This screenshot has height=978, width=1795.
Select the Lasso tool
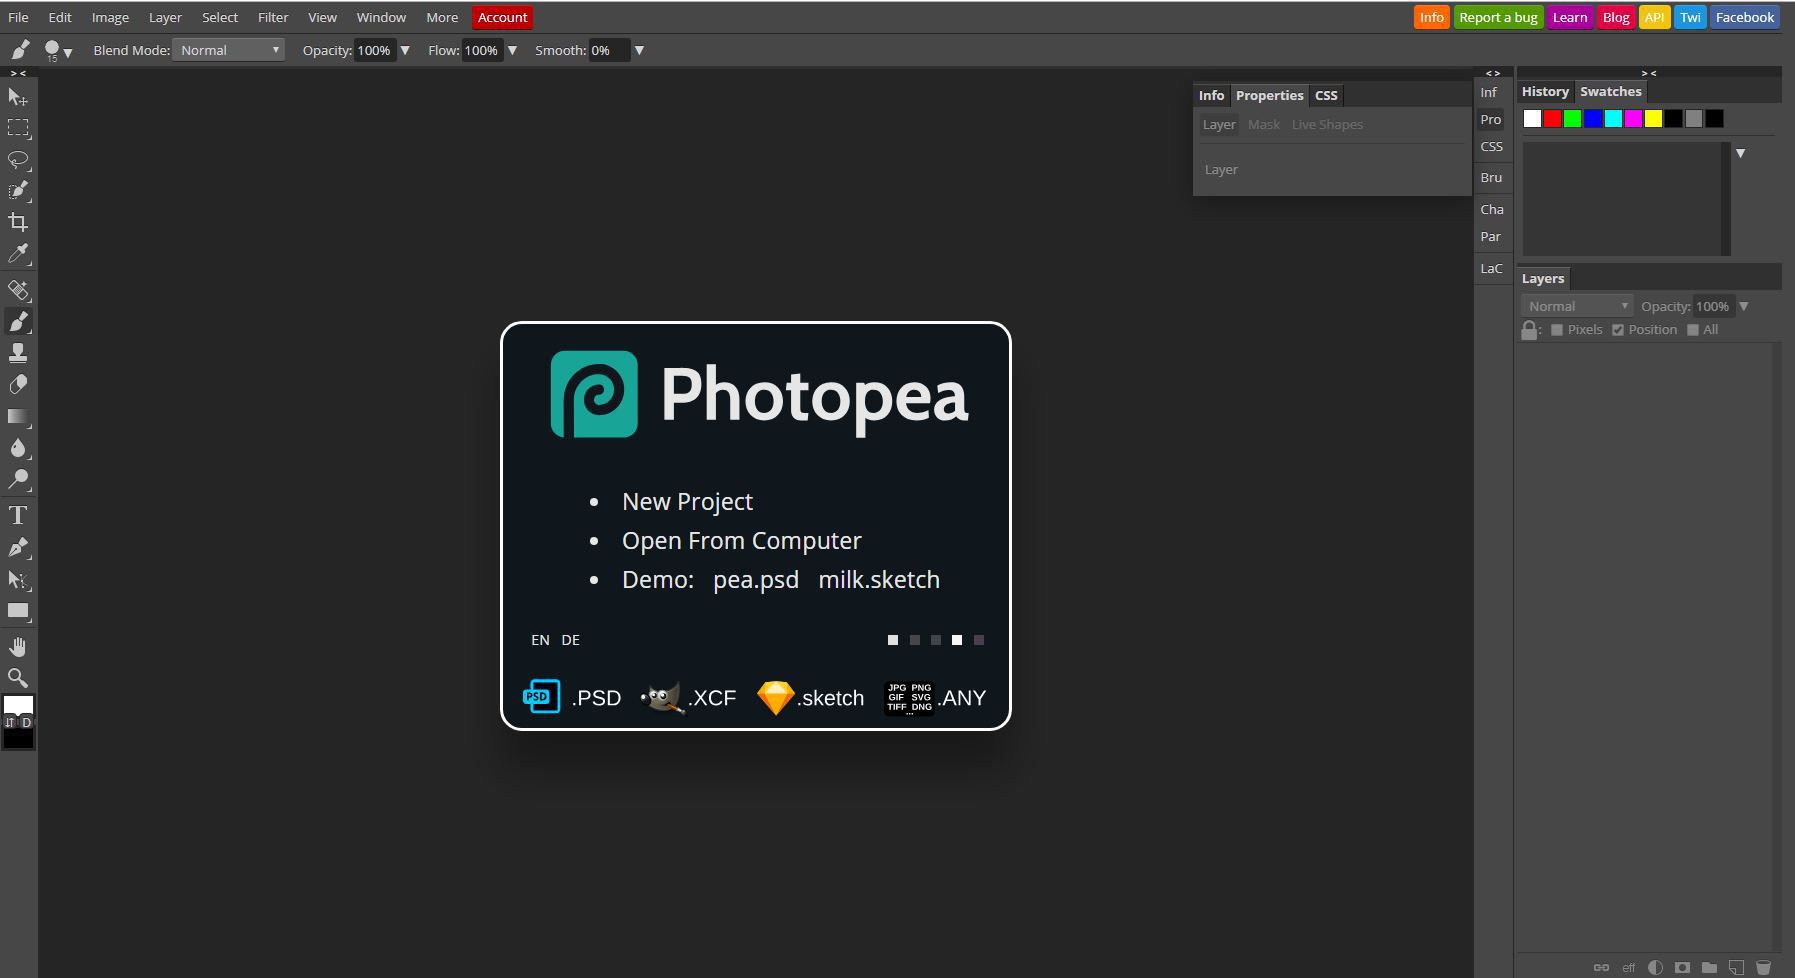click(18, 160)
